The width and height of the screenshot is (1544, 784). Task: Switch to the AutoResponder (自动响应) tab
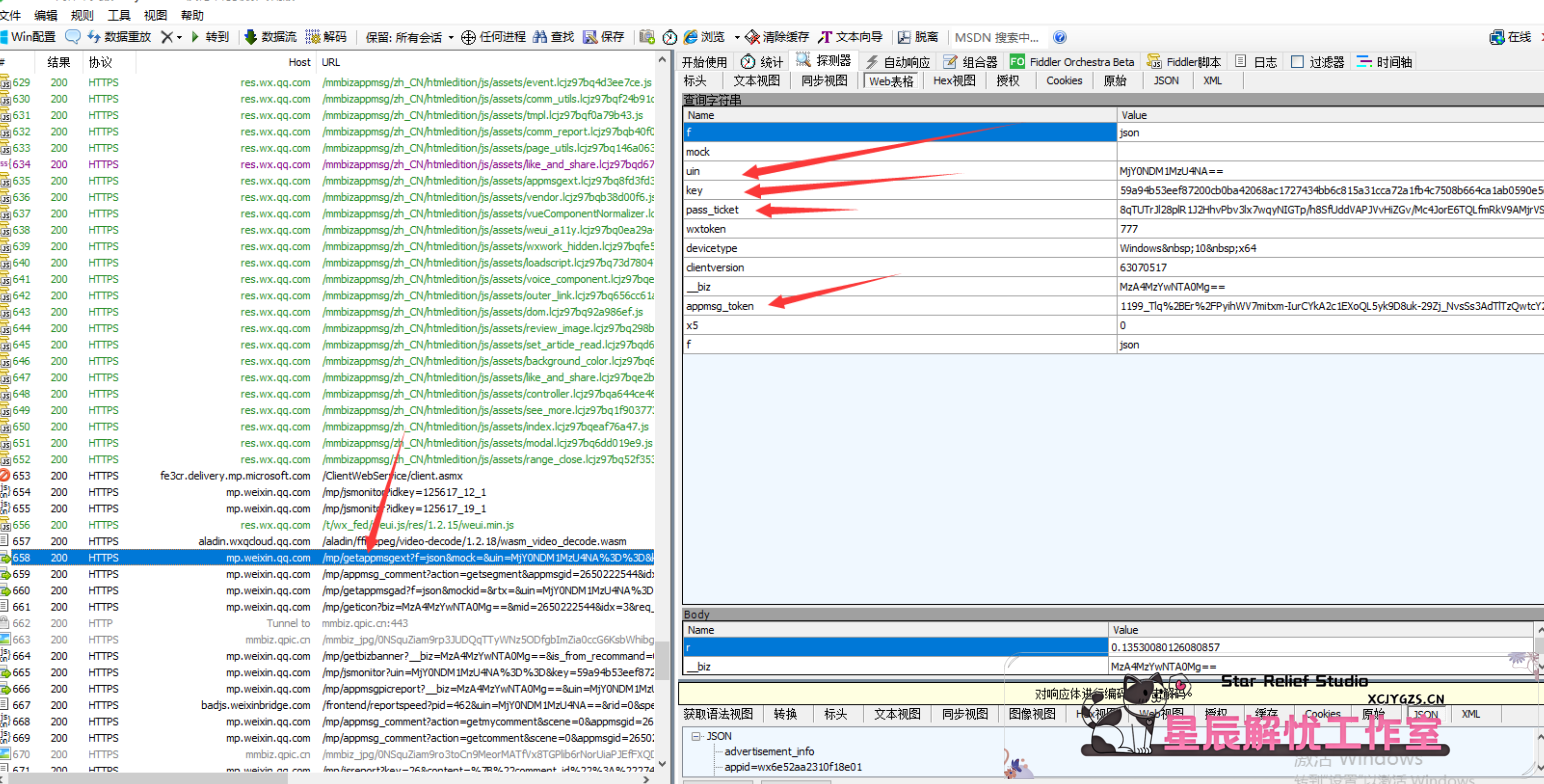(898, 62)
